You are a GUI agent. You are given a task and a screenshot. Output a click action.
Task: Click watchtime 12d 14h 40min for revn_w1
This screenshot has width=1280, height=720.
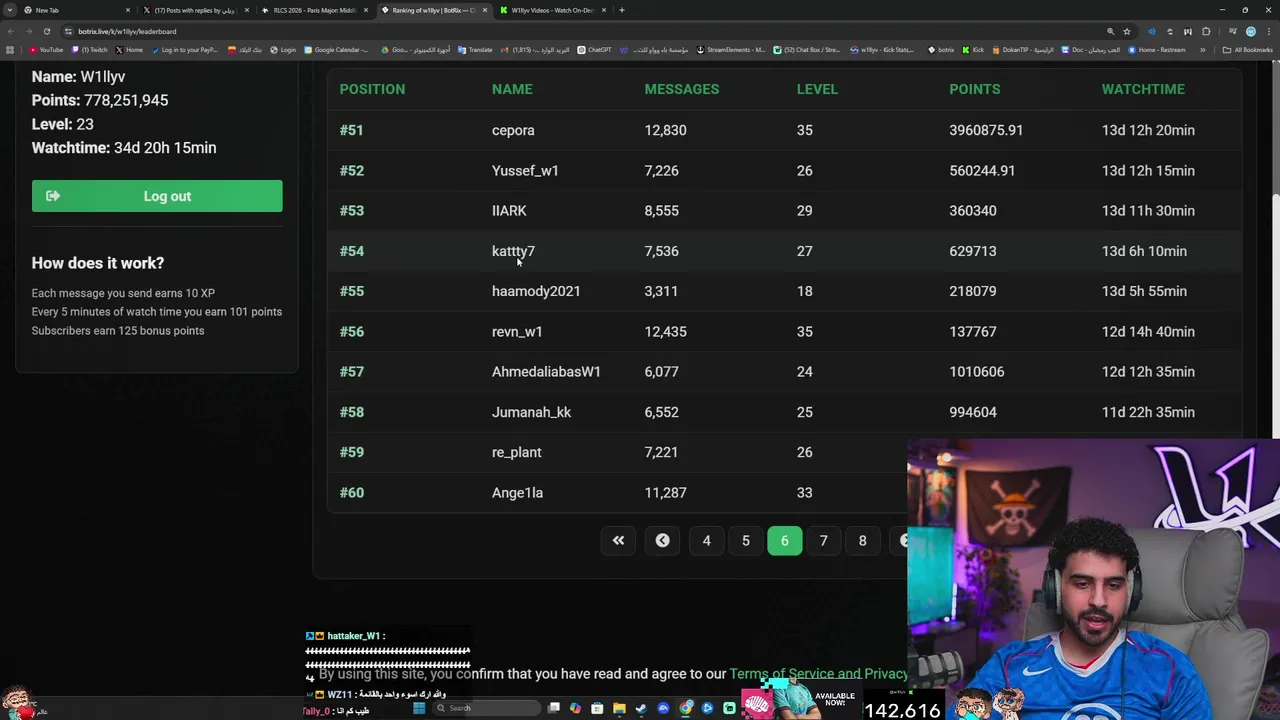(1148, 331)
